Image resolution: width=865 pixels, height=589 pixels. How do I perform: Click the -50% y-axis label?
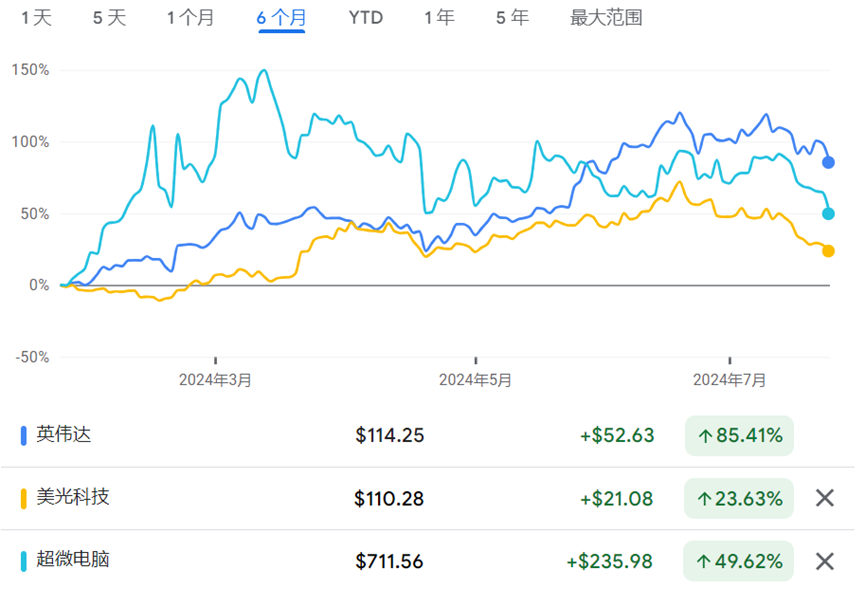pos(32,357)
